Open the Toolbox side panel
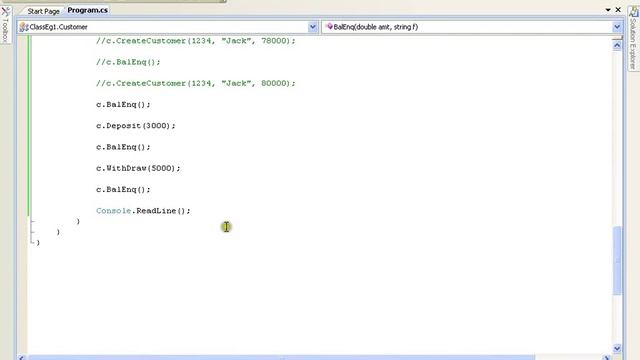640x360 pixels. click(x=5, y=25)
